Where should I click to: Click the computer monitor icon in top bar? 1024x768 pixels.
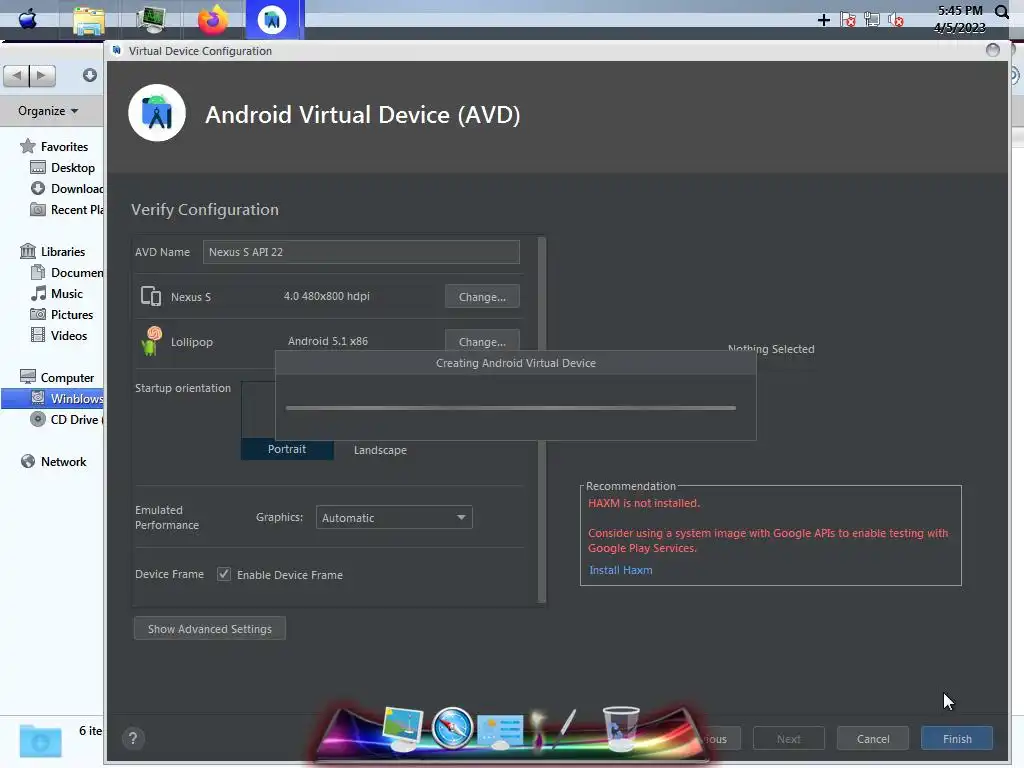[151, 20]
